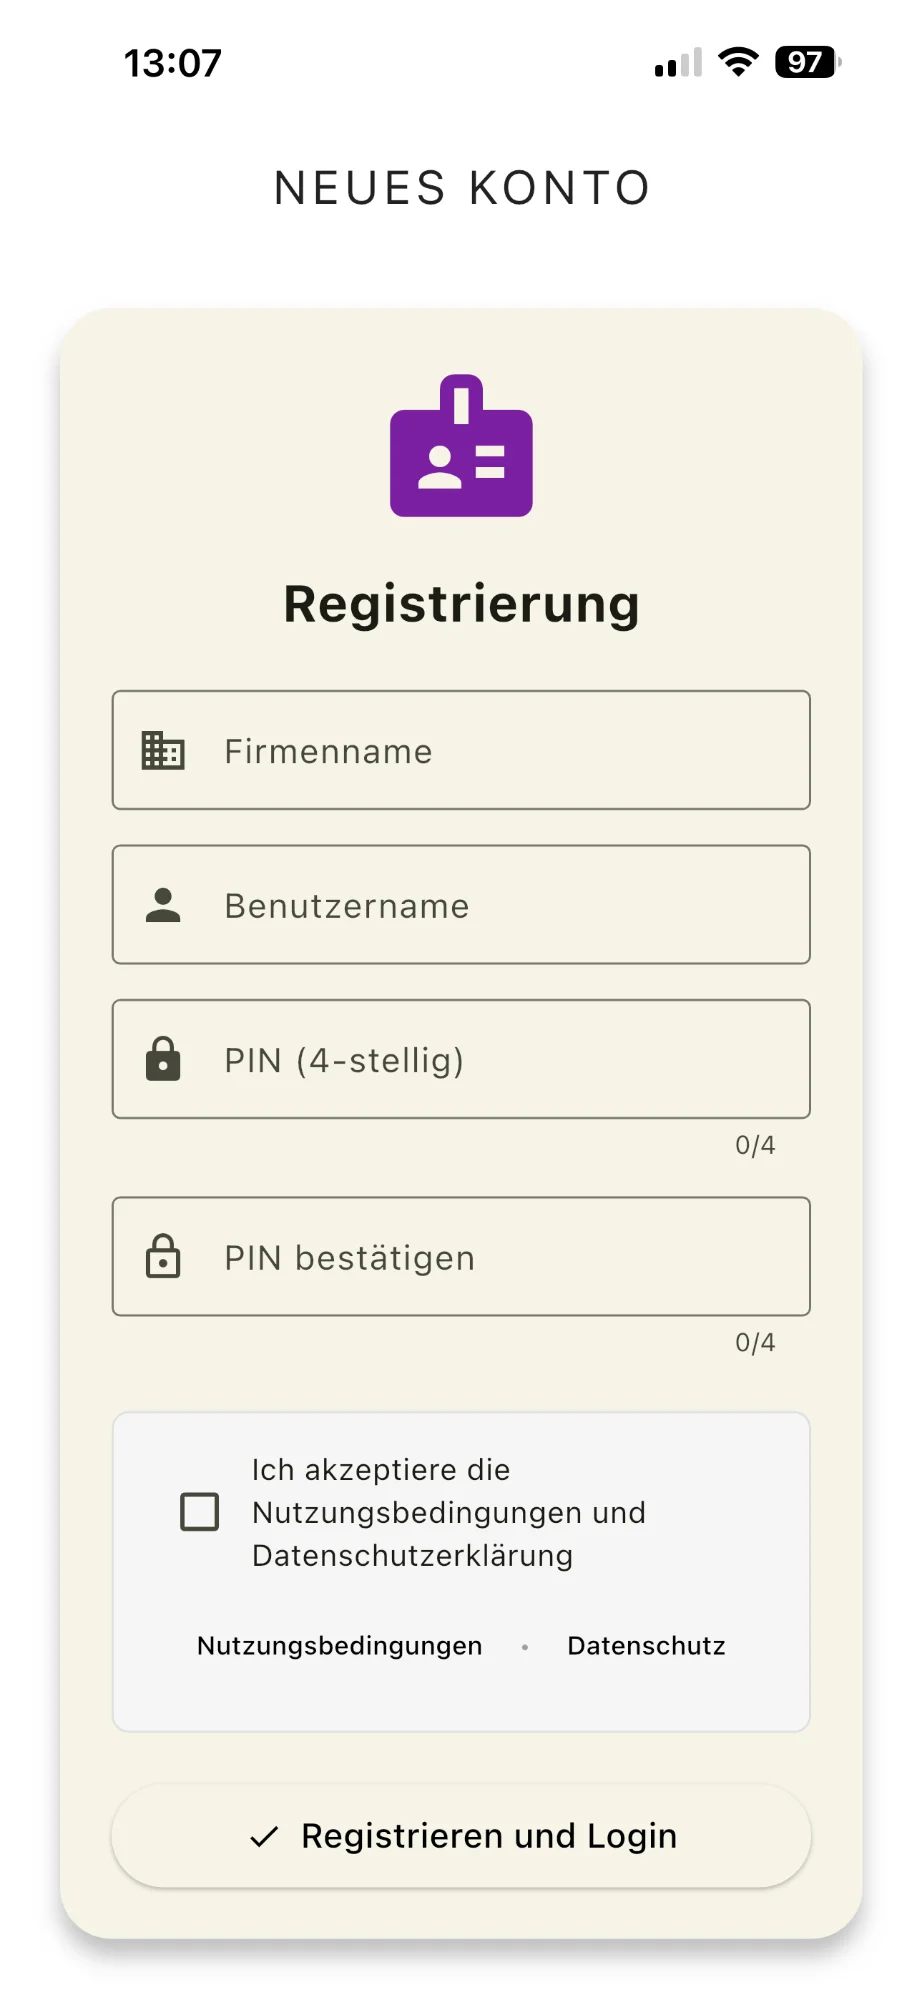Click the Firmenname input field
The height and width of the screenshot is (2000, 922).
[461, 751]
